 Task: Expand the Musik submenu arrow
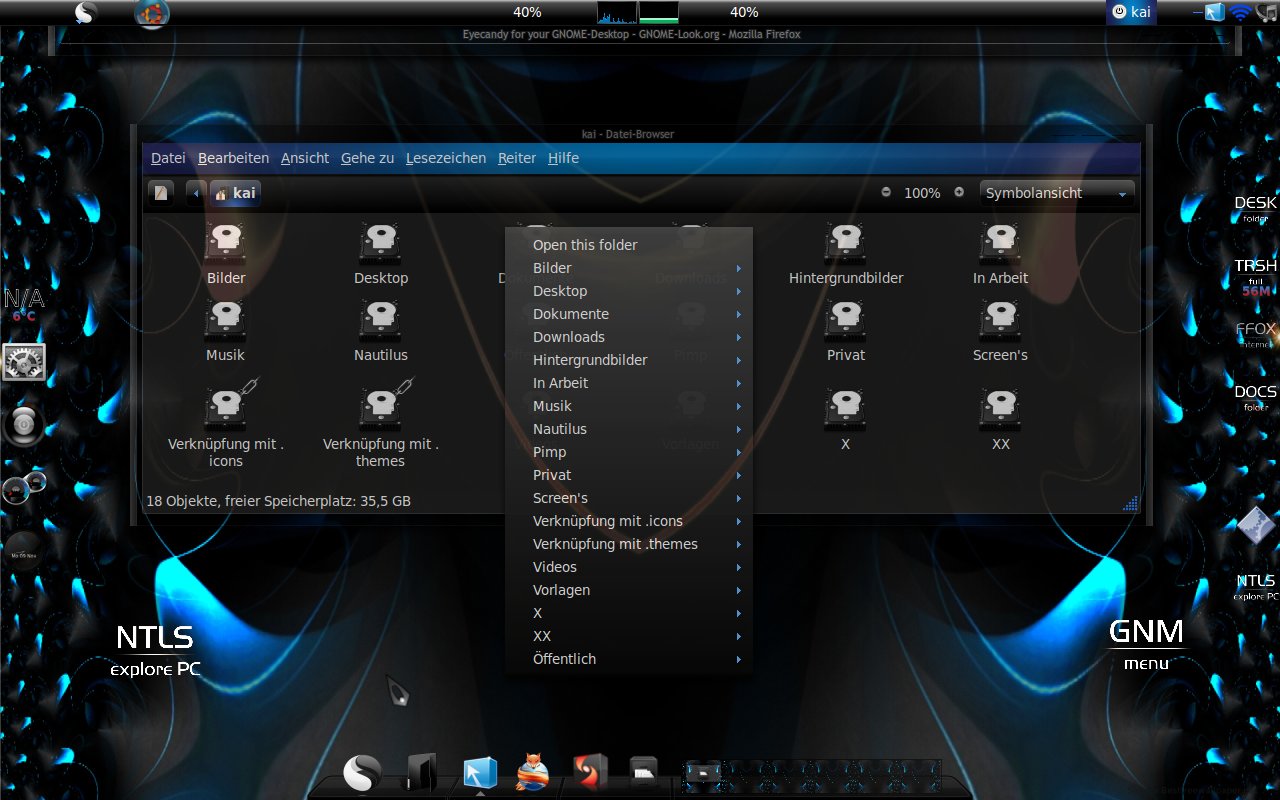739,406
